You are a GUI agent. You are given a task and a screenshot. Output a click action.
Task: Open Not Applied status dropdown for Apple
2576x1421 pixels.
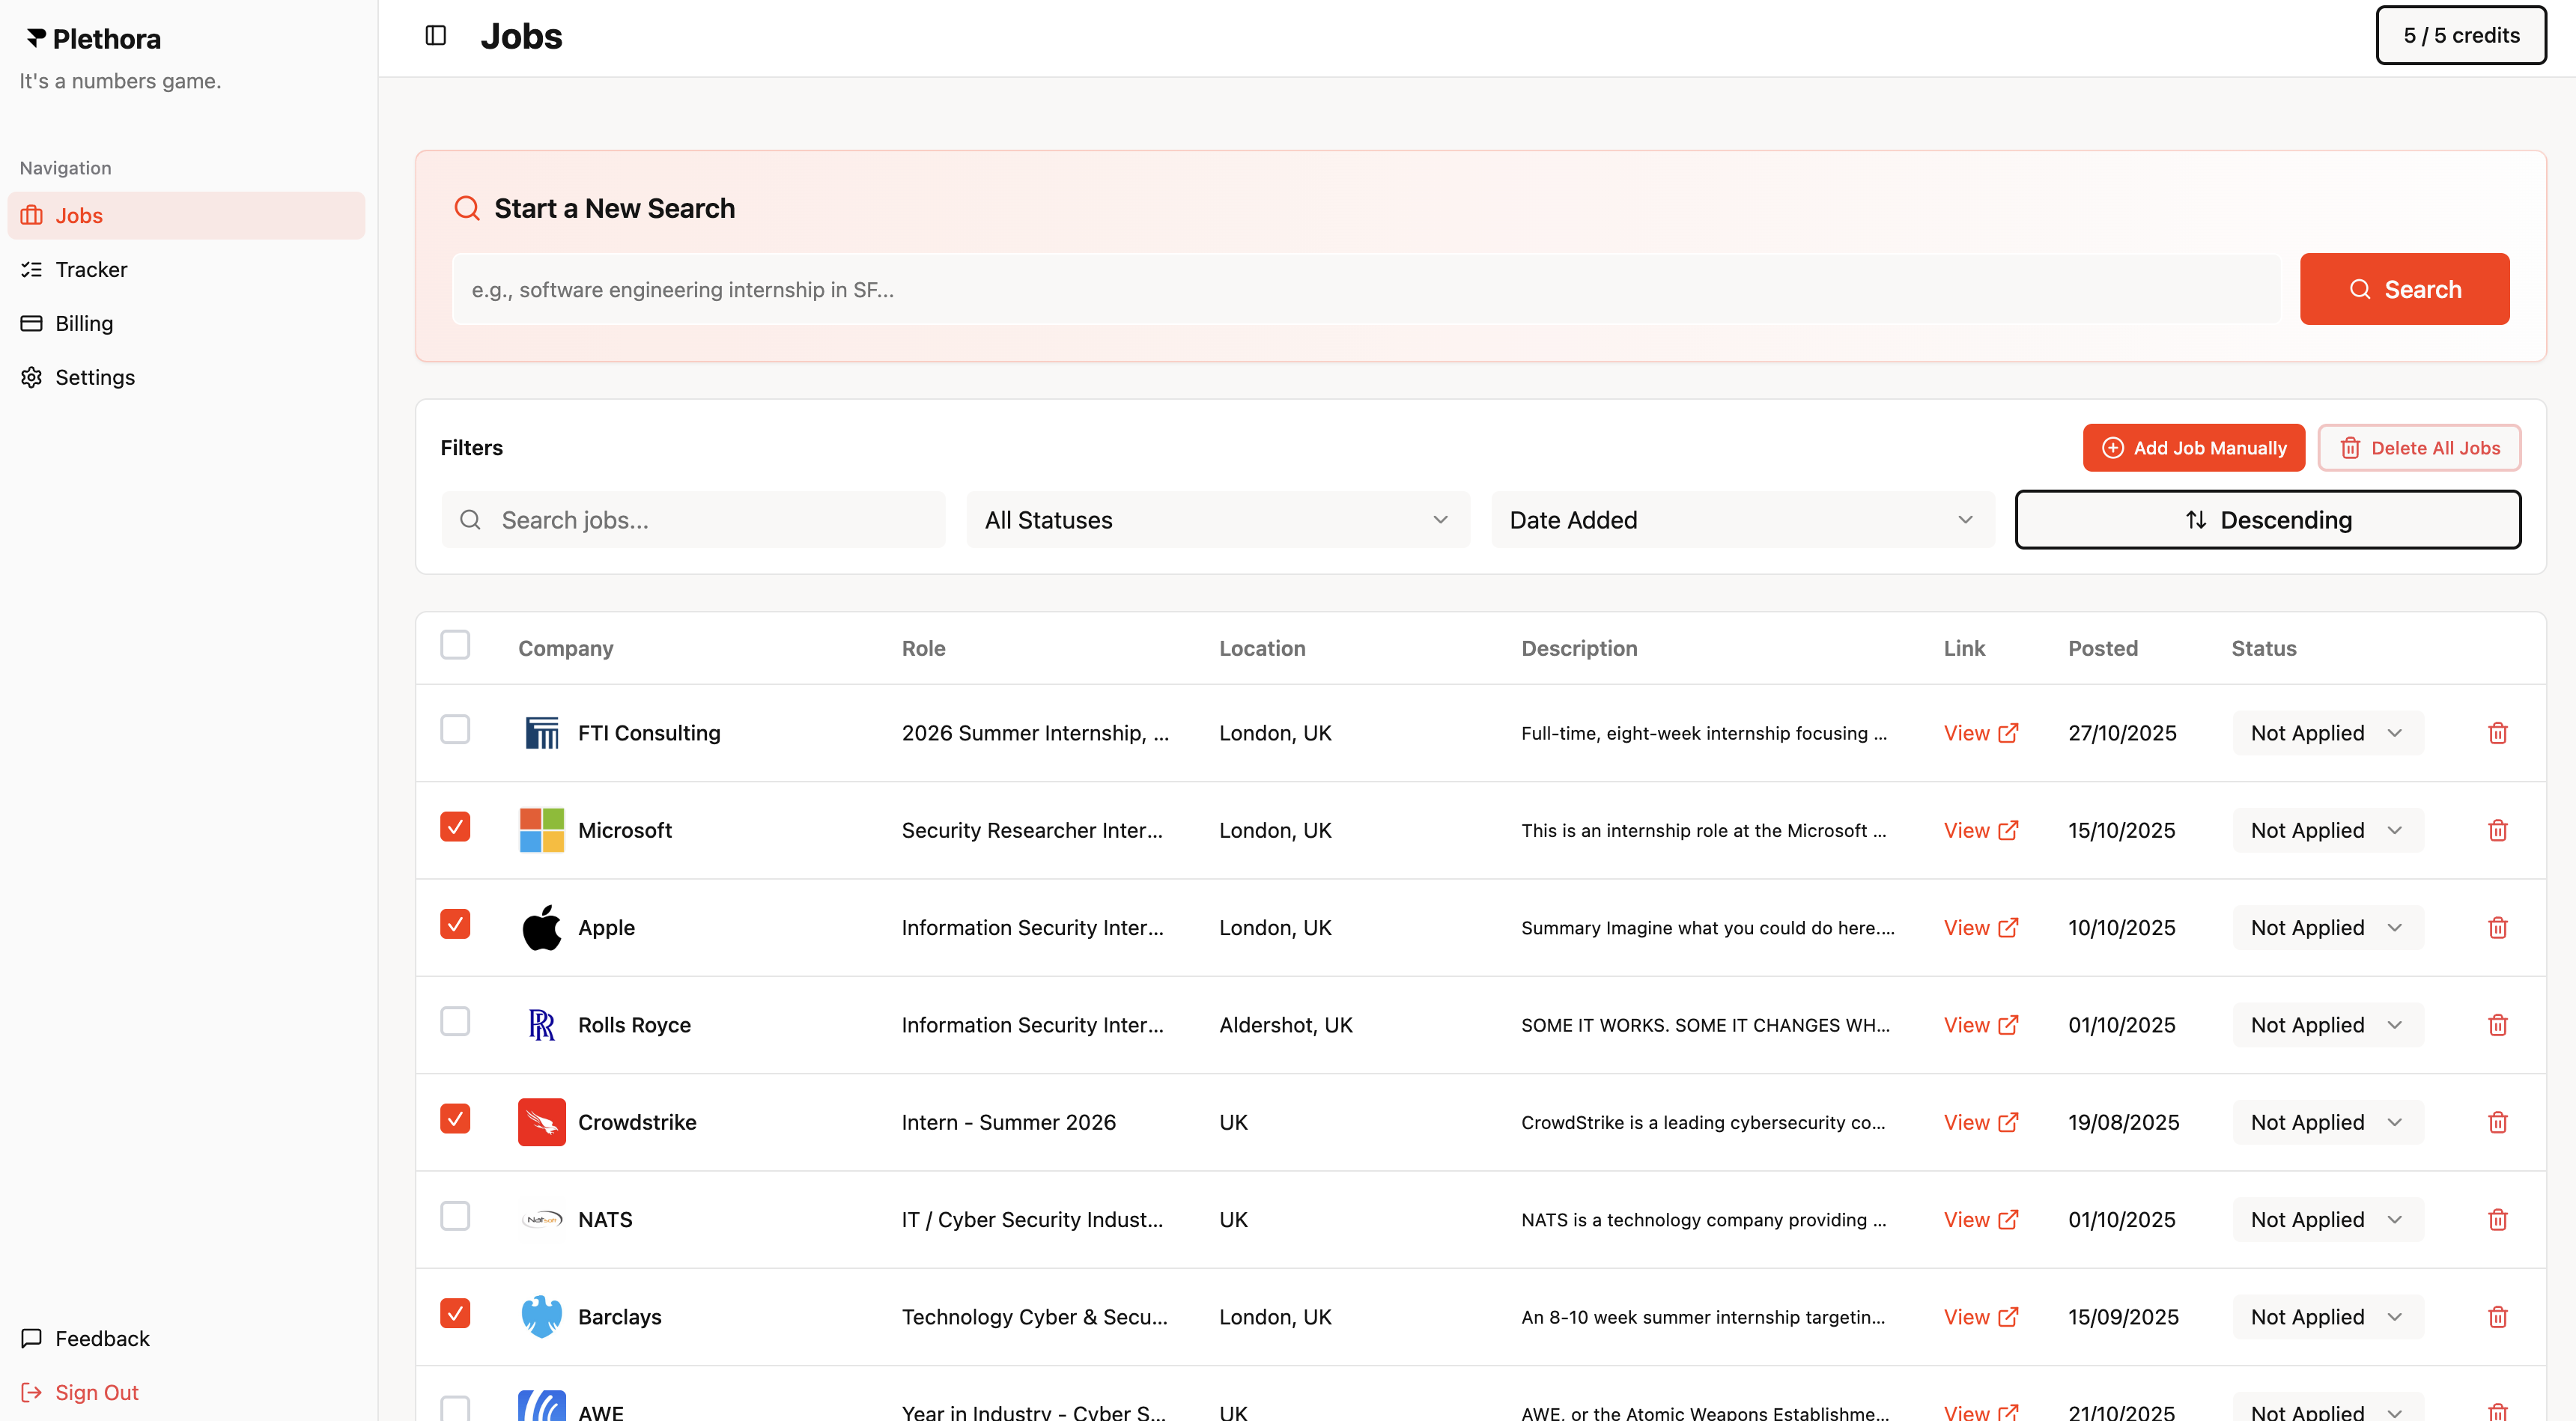2326,927
